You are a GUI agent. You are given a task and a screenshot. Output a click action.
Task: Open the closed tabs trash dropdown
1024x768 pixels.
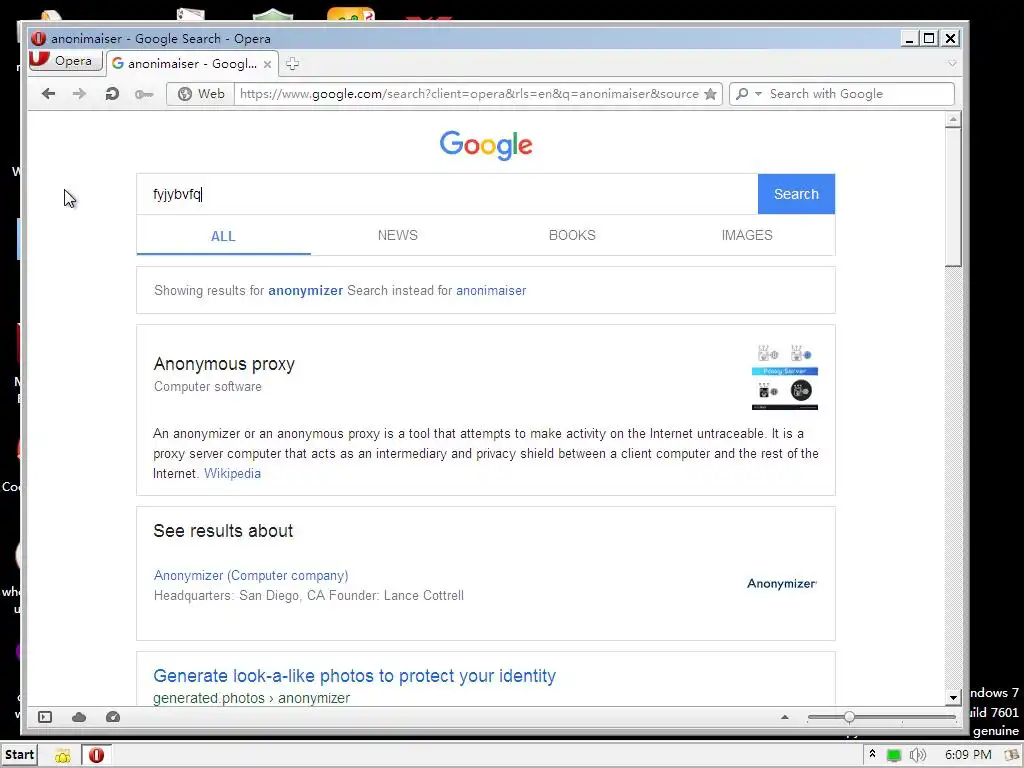[952, 63]
